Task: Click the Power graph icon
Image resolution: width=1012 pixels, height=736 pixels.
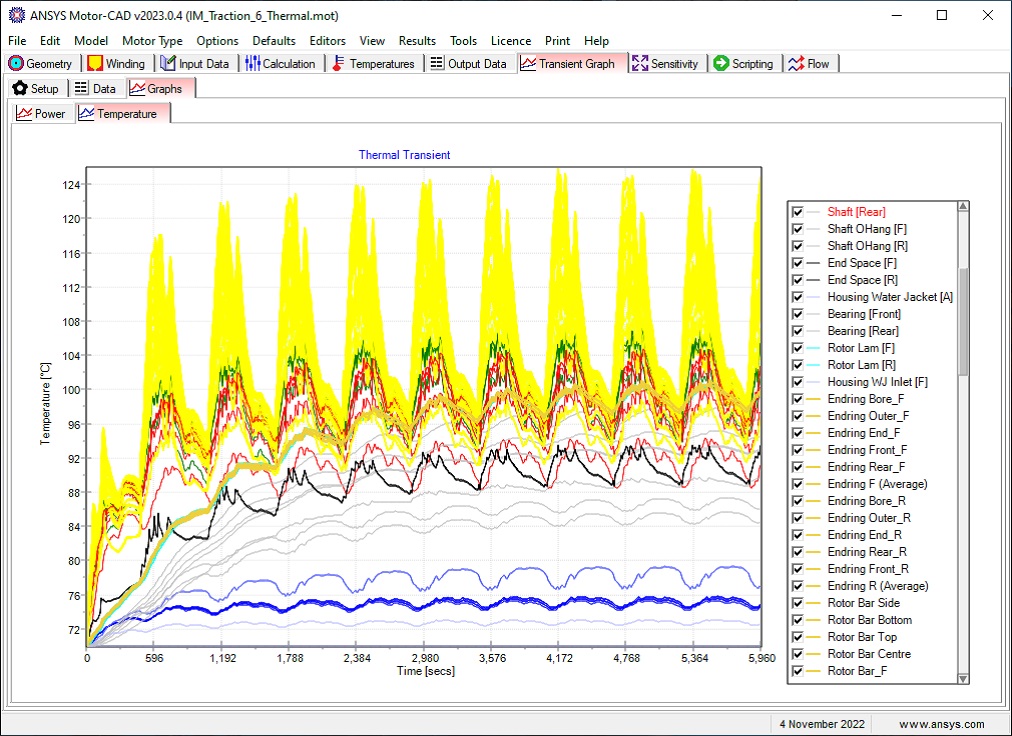Action: click(24, 114)
